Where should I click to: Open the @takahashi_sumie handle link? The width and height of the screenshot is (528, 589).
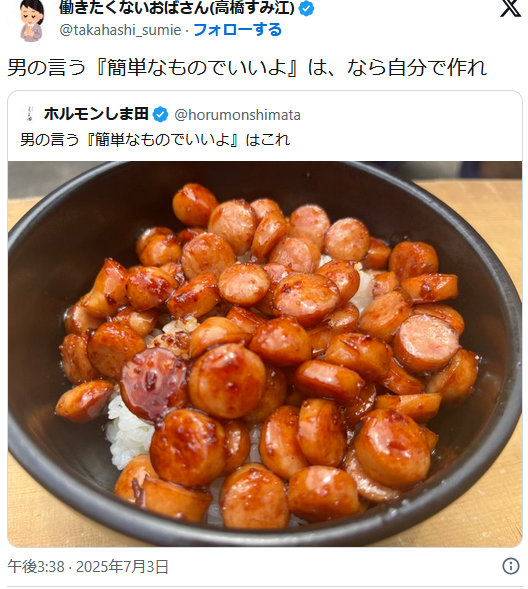tap(120, 30)
